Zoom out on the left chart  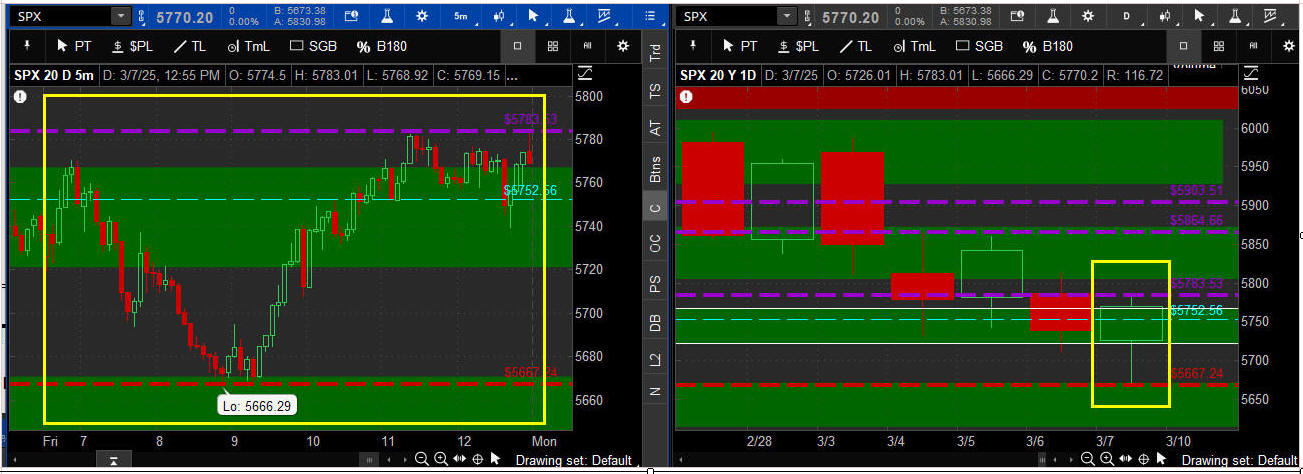[x=421, y=459]
